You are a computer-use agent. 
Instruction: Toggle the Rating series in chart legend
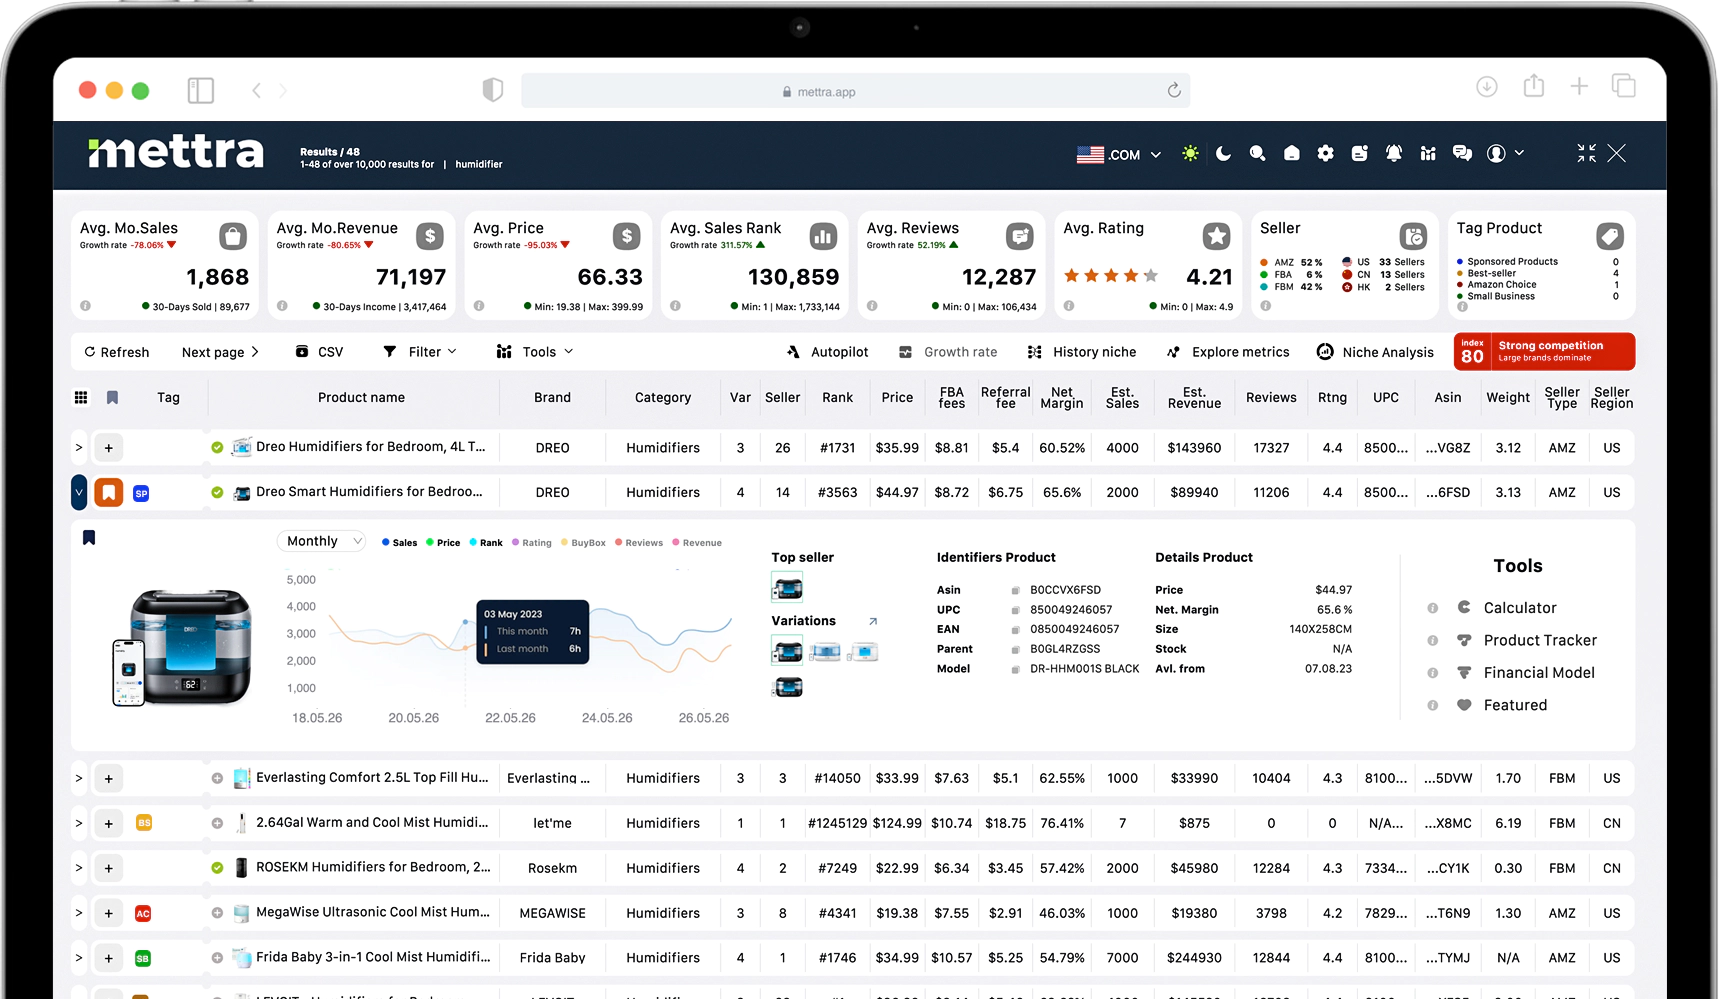point(531,542)
